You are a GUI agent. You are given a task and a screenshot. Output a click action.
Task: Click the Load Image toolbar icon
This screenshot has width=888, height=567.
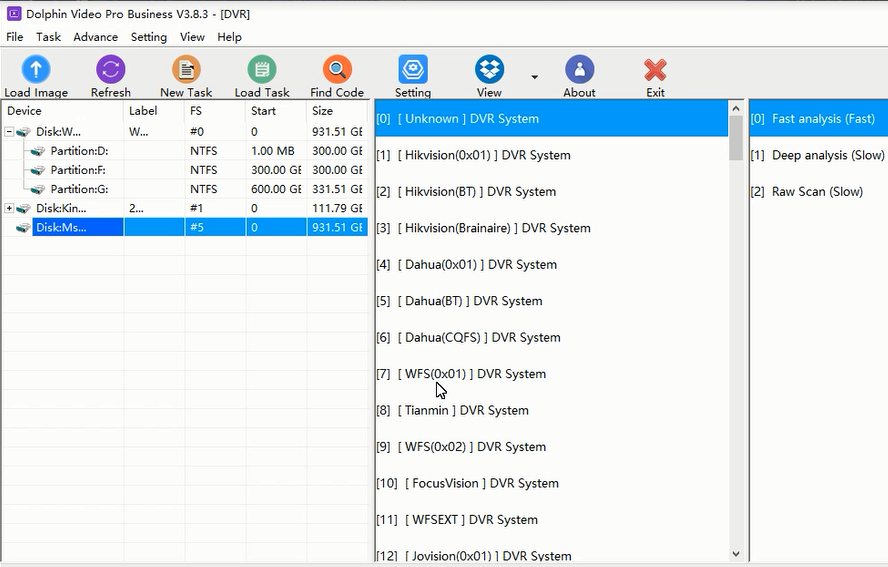click(x=36, y=70)
